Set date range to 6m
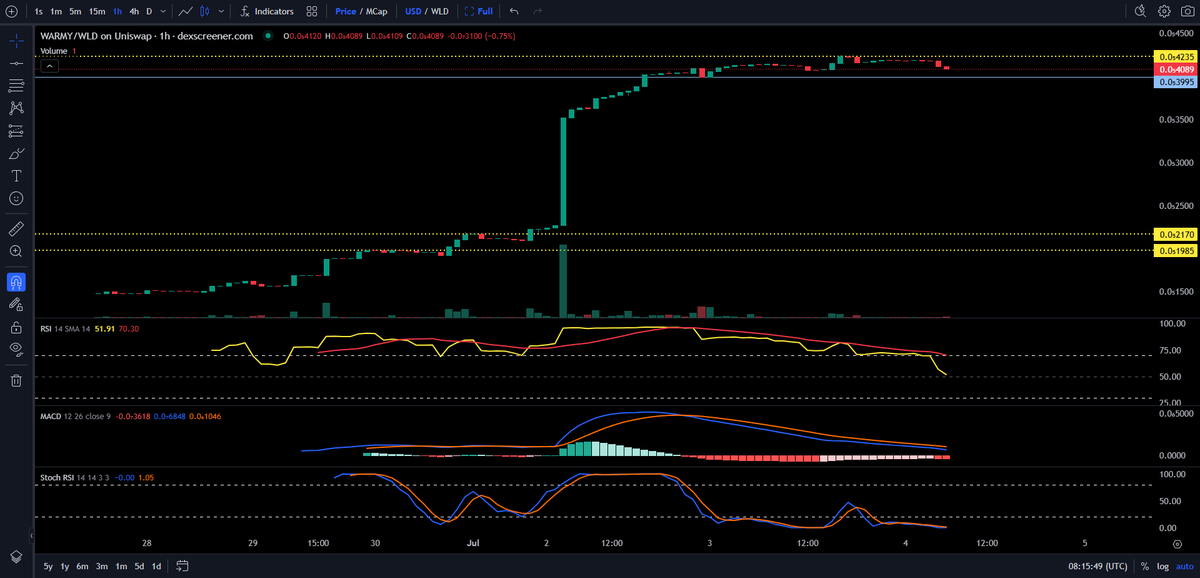 tap(83, 566)
